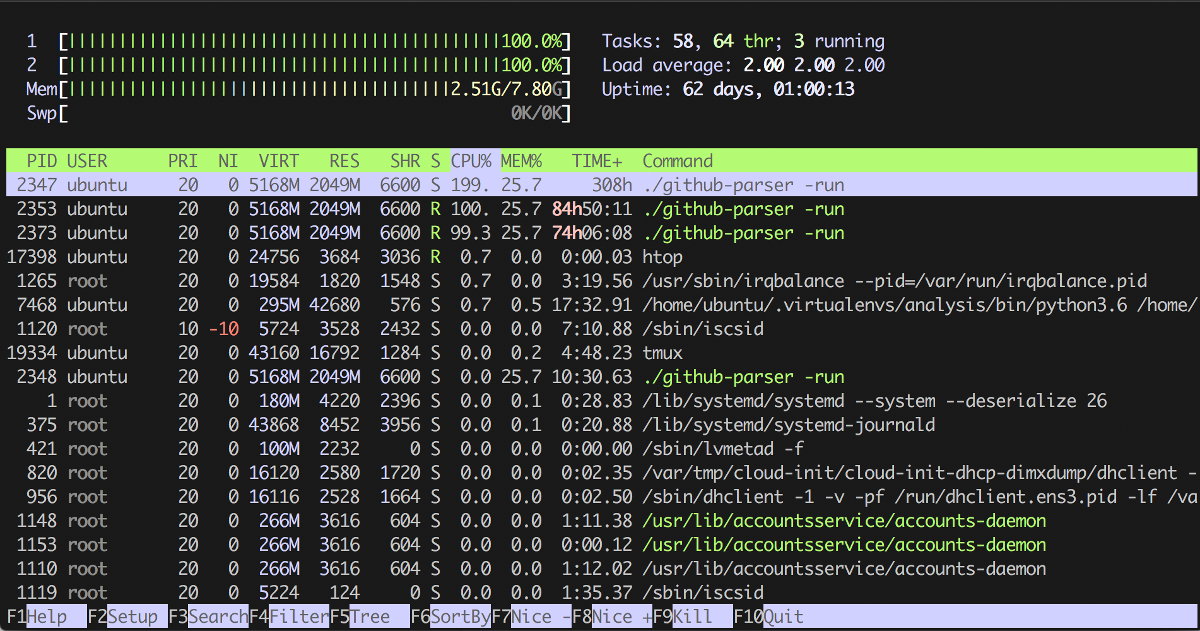Select the htop process row
The height and width of the screenshot is (631, 1200).
point(600,257)
